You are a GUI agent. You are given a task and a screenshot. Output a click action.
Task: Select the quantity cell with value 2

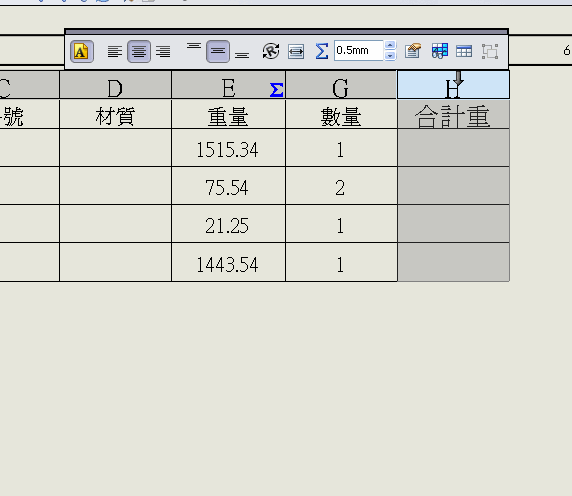(341, 186)
